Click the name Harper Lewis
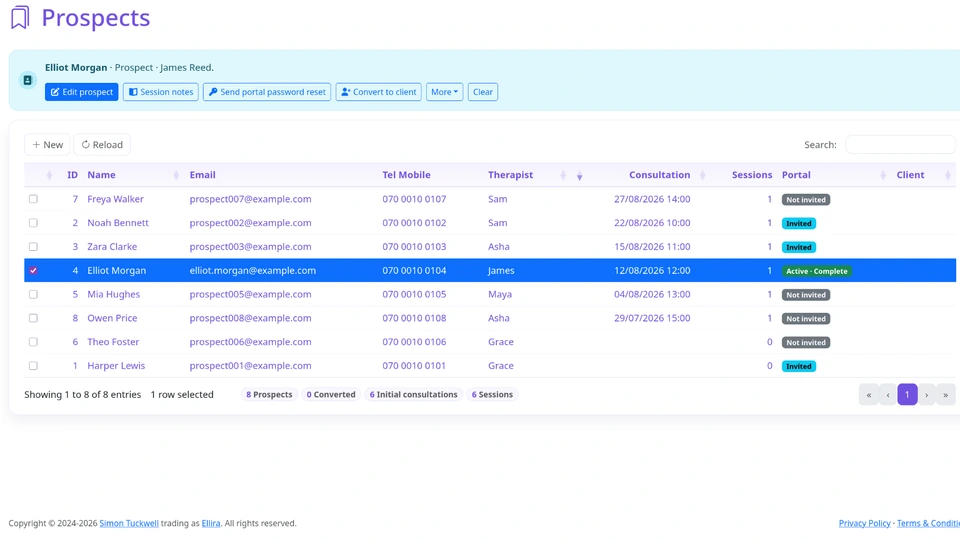Viewport: 960px width, 540px height. (116, 366)
